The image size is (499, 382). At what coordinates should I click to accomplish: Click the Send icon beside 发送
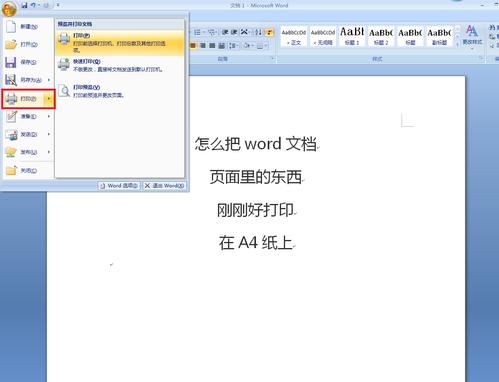click(11, 134)
